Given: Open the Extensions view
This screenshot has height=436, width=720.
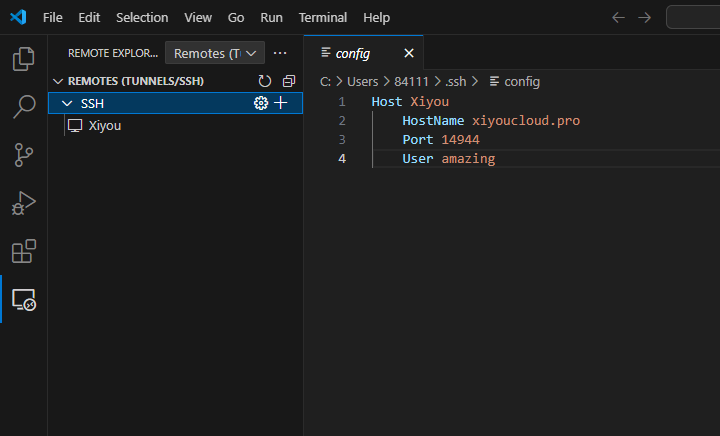Looking at the screenshot, I should click(x=23, y=251).
